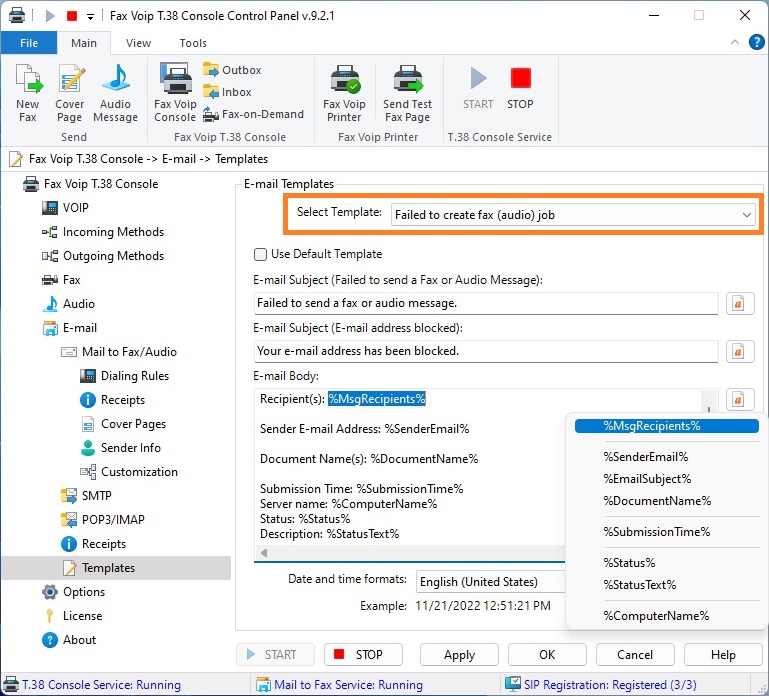This screenshot has width=769, height=696.
Task: Select About in the tree
Action: click(70, 640)
